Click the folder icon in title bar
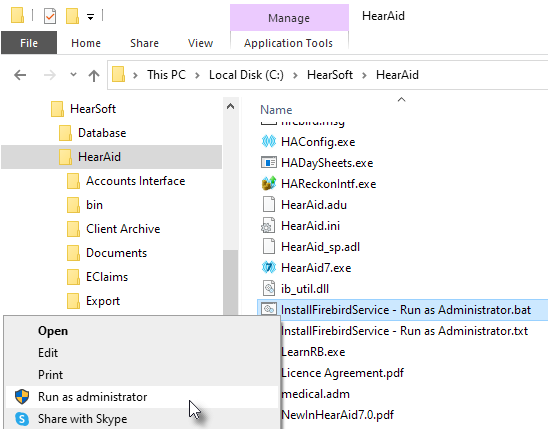Screen dimensions: 548x433 (x=17, y=16)
